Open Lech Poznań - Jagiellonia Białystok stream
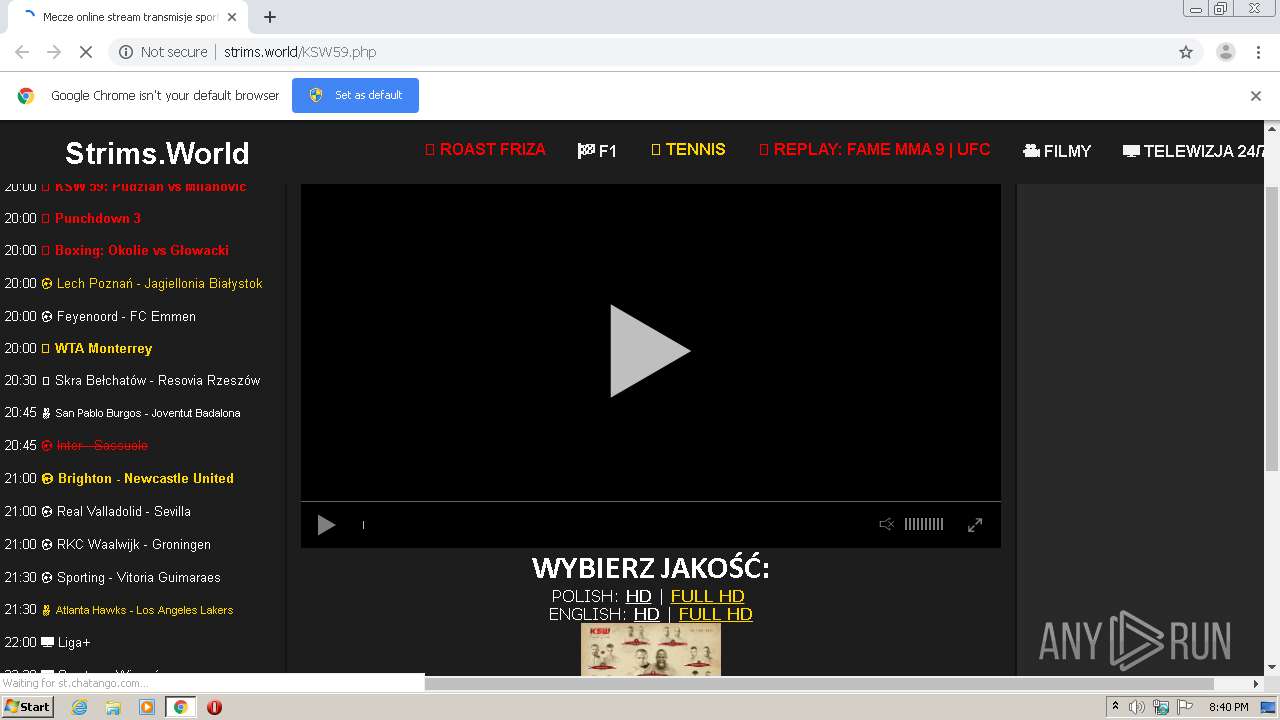 [159, 283]
